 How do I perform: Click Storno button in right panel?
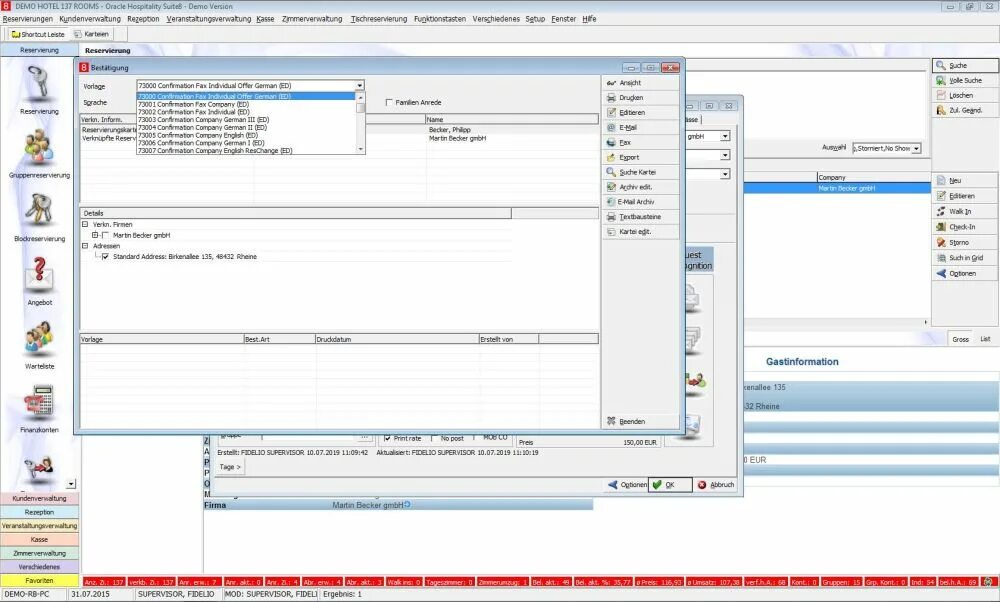[965, 242]
